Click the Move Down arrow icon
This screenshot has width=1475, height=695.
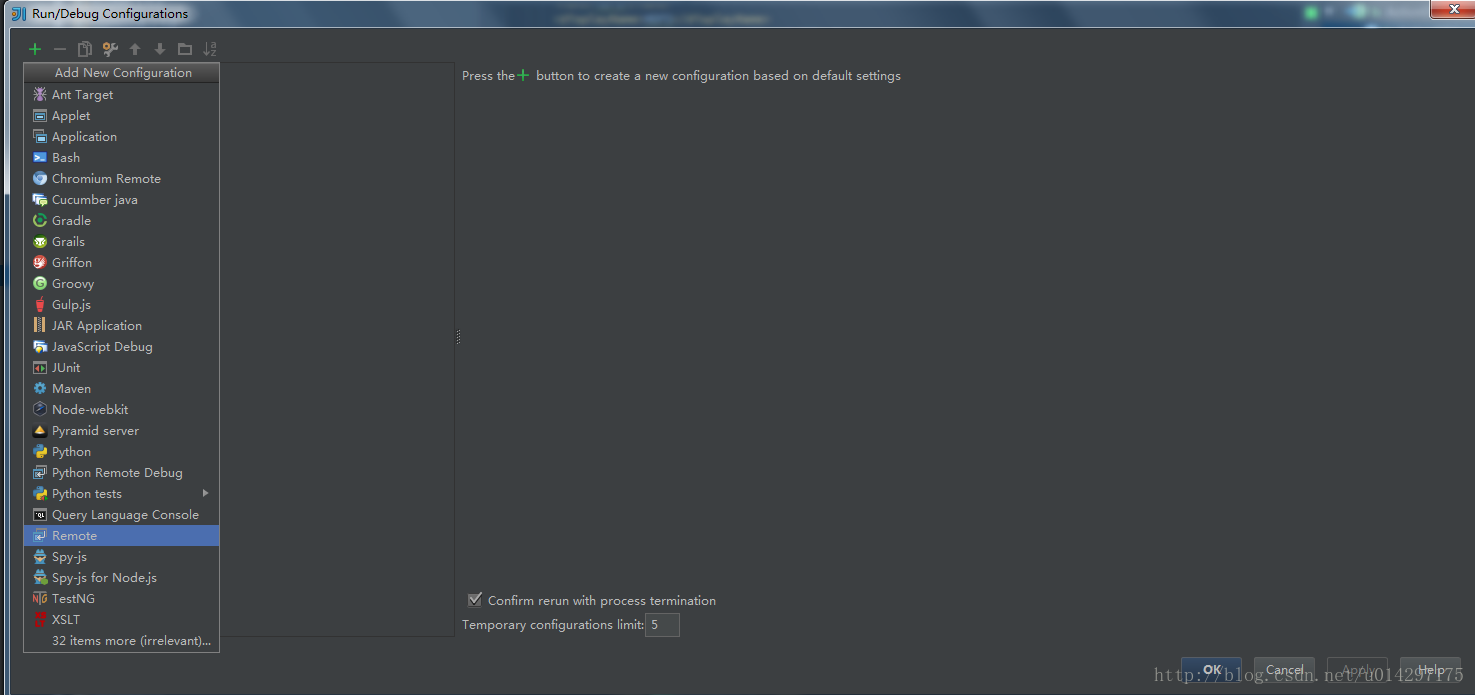click(160, 49)
